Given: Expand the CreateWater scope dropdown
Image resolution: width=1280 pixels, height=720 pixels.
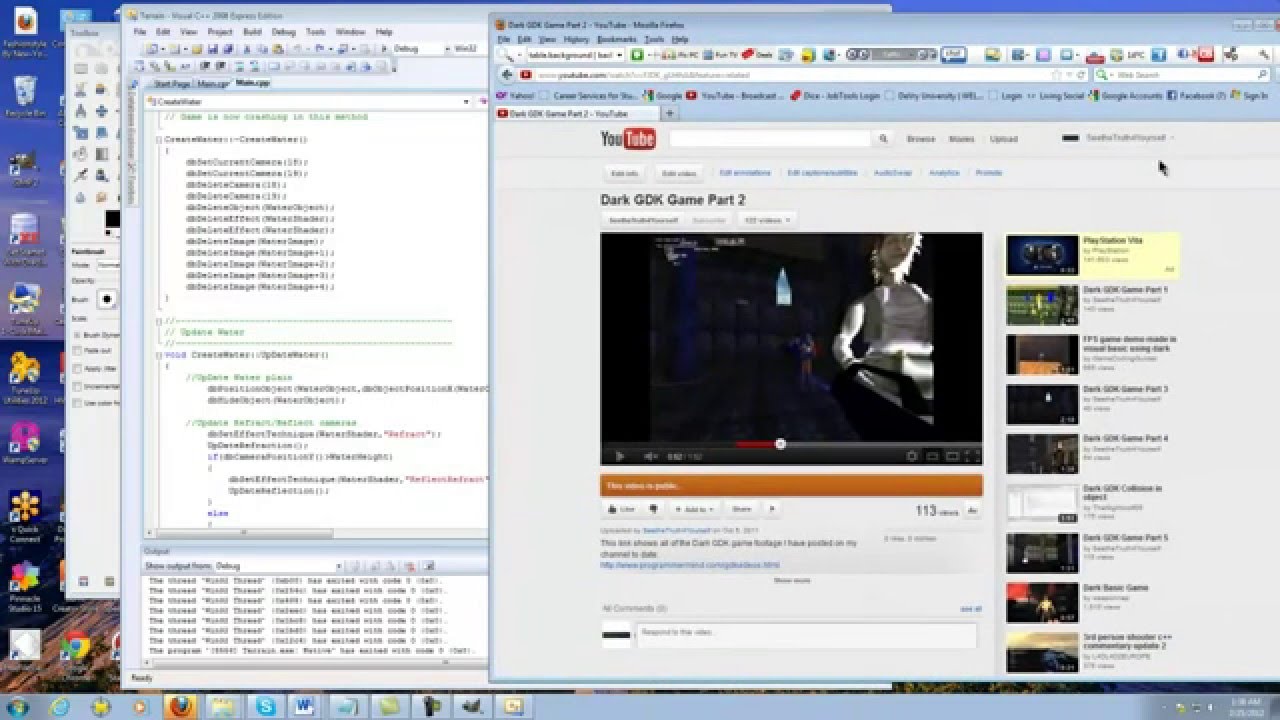Looking at the screenshot, I should click(467, 101).
